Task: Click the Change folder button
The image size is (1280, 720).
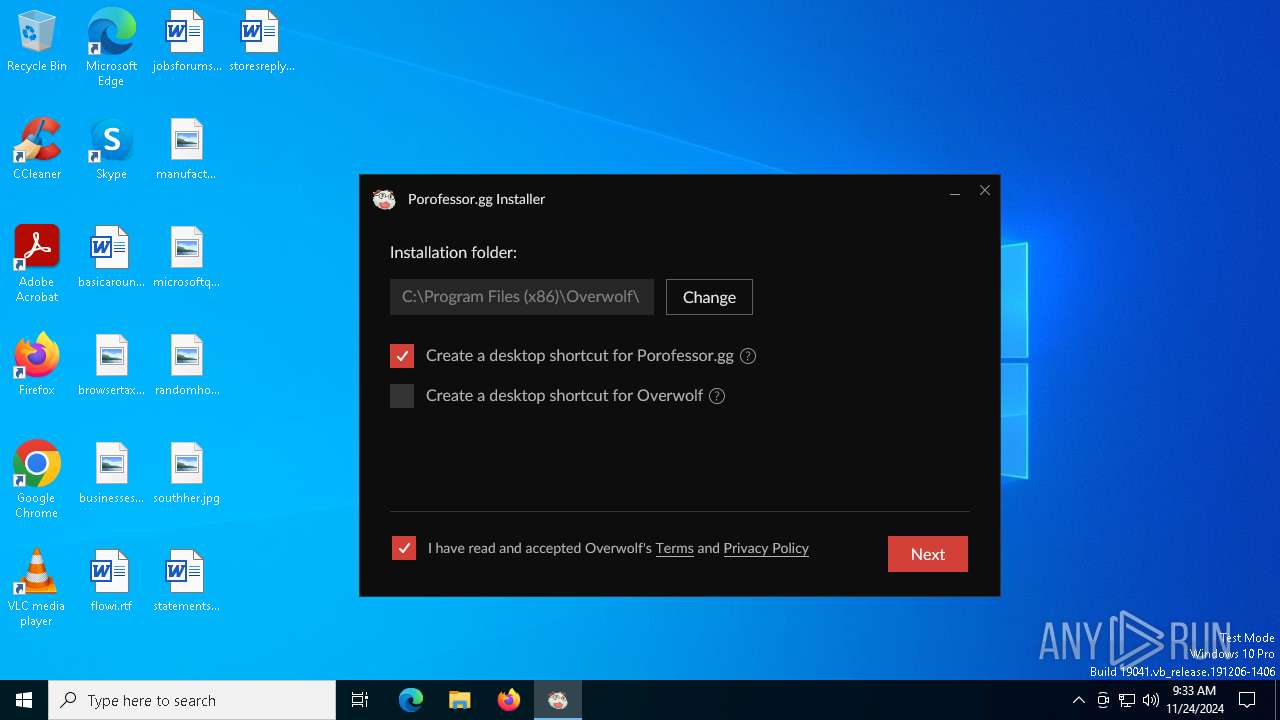Action: point(709,297)
